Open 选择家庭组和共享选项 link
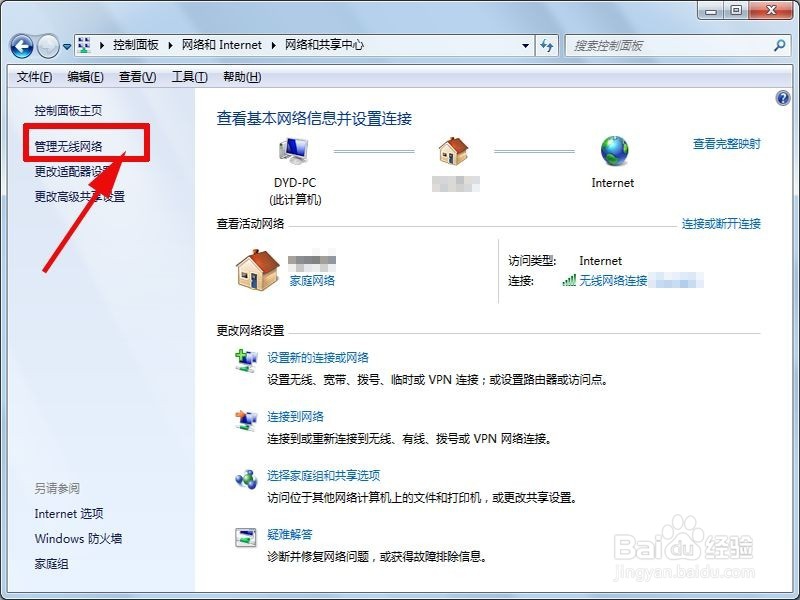The image size is (800, 600). 323,476
